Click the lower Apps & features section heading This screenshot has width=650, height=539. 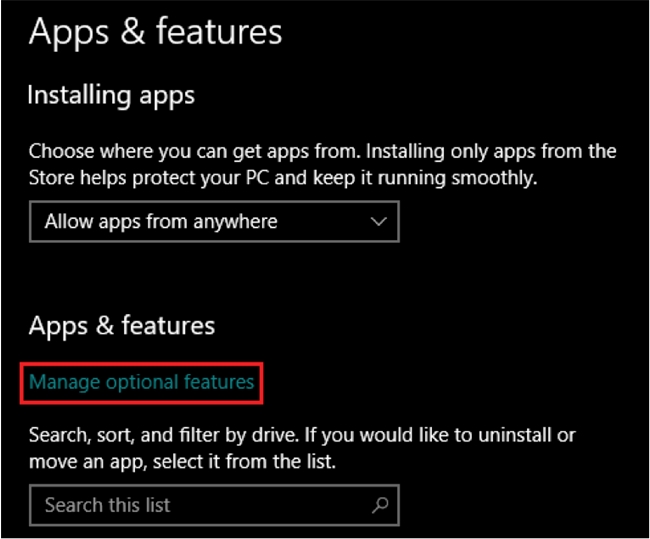coord(122,326)
